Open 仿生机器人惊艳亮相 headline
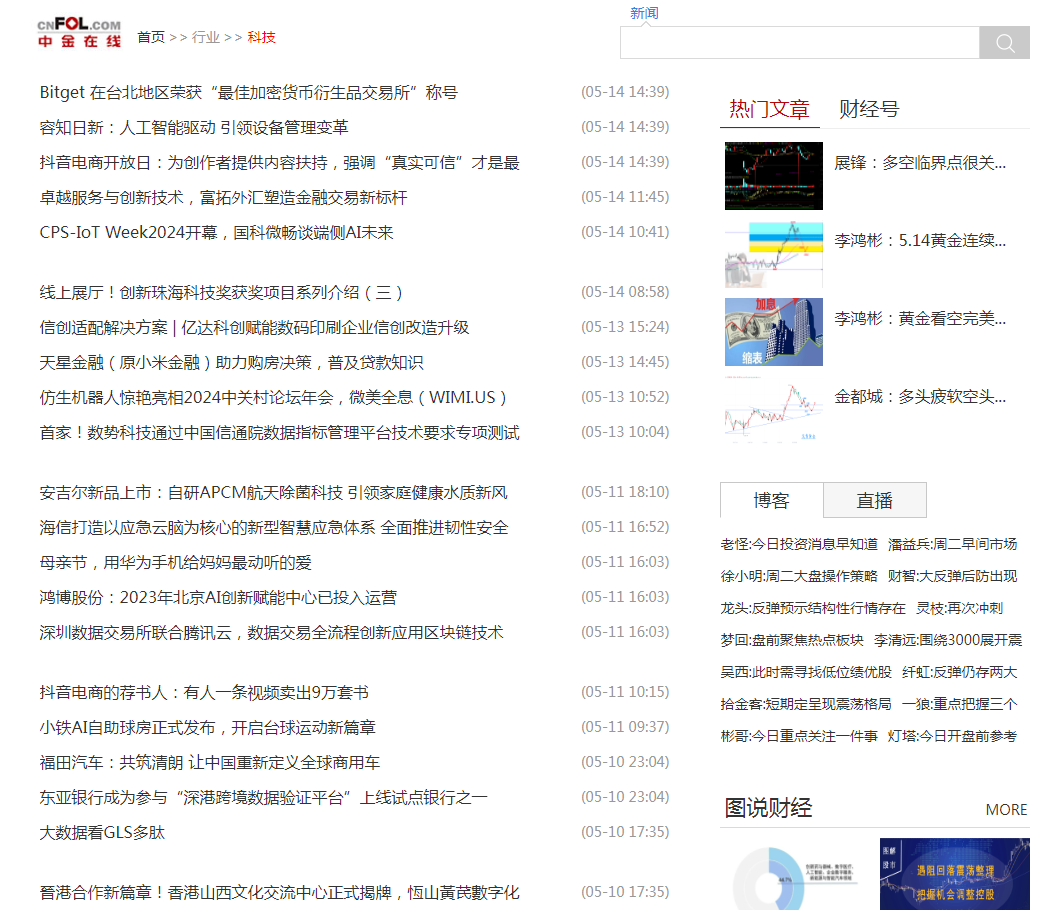 pyautogui.click(x=273, y=398)
